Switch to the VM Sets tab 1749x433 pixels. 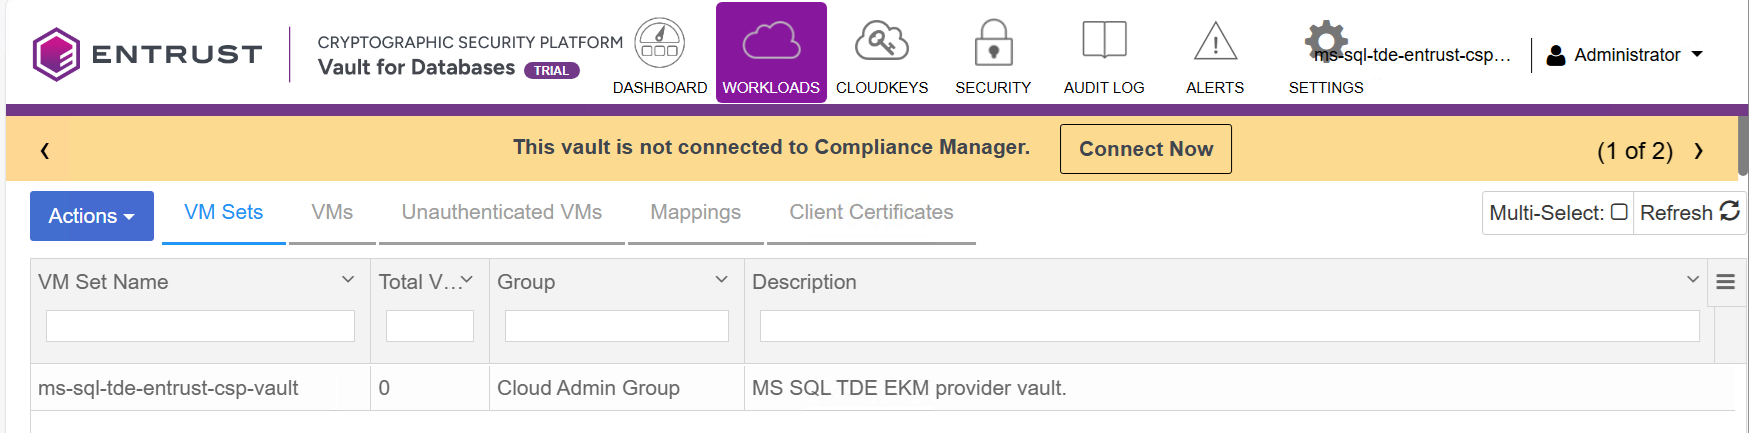pos(223,212)
